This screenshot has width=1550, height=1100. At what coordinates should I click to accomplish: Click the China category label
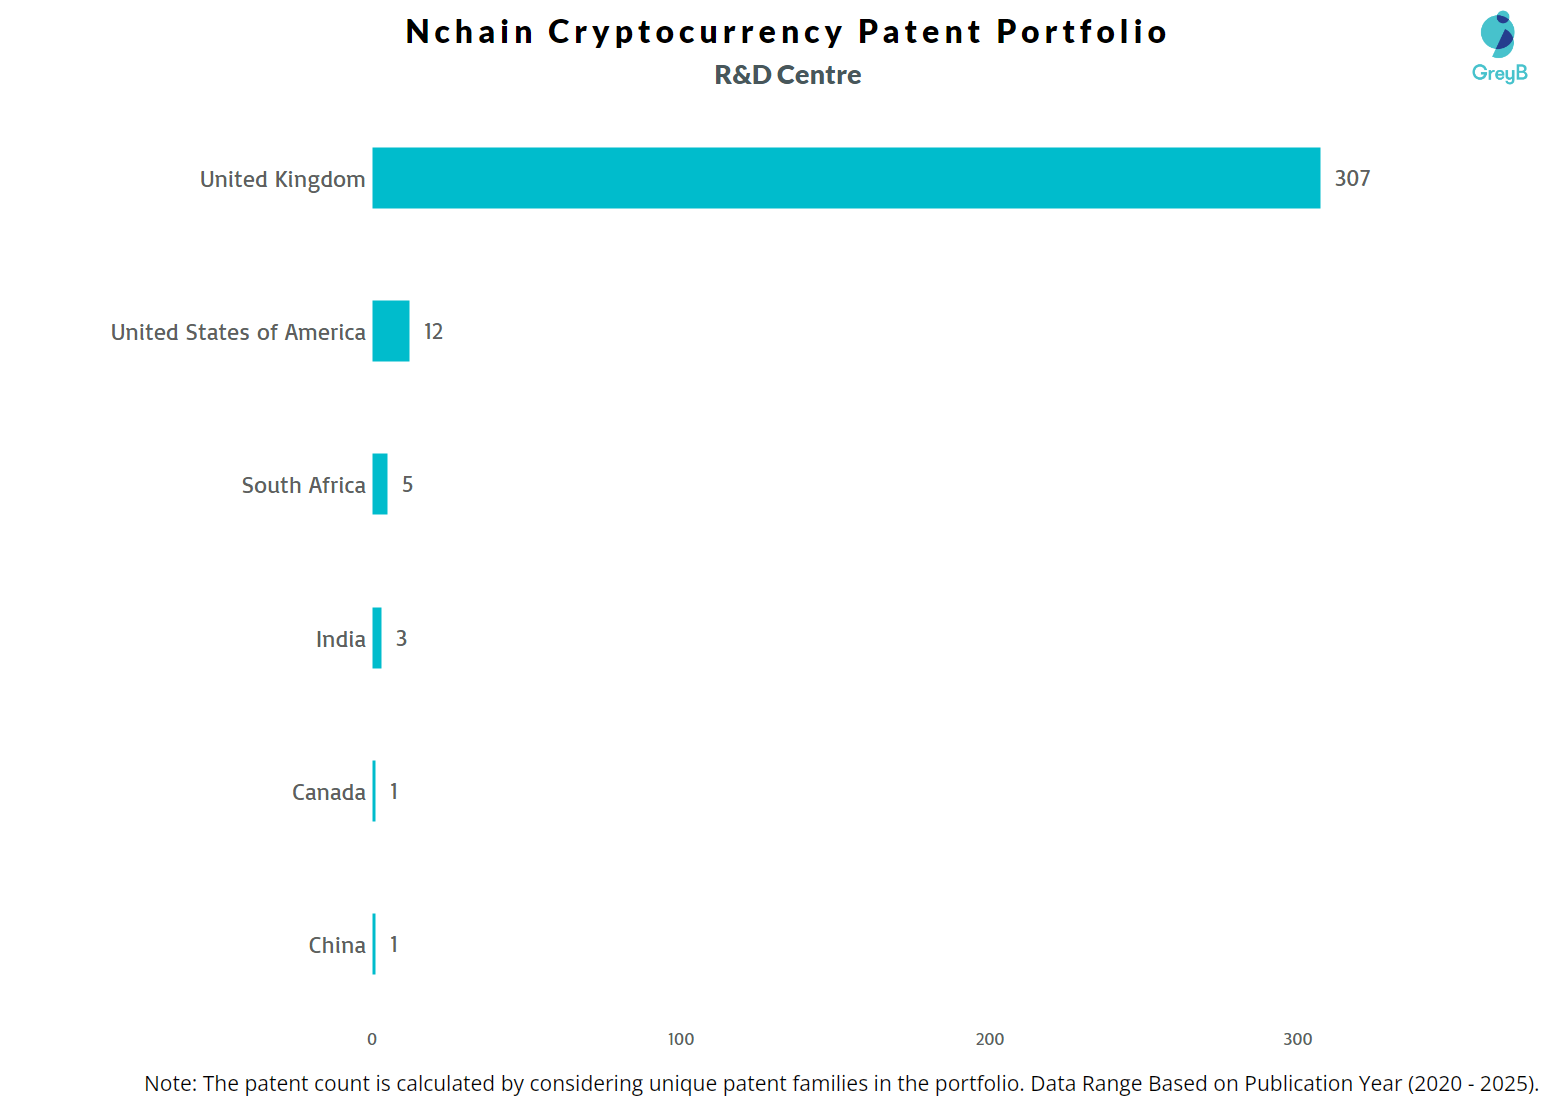(336, 945)
